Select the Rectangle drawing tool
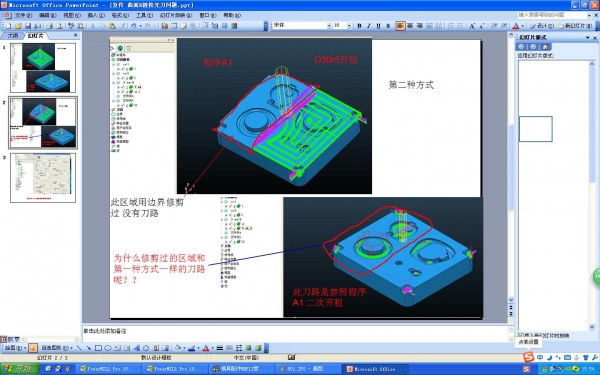This screenshot has height=375, width=600. coord(98,348)
